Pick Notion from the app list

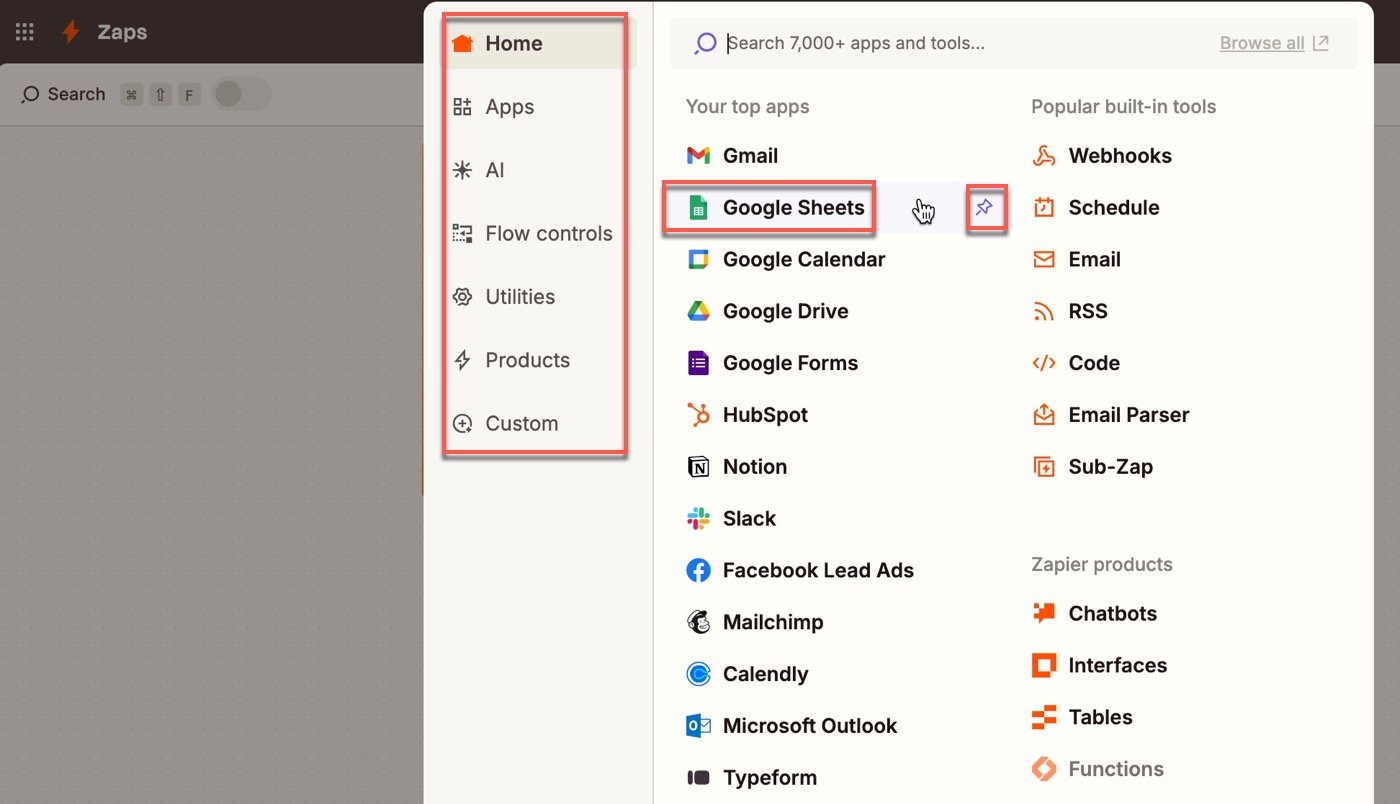(736, 467)
